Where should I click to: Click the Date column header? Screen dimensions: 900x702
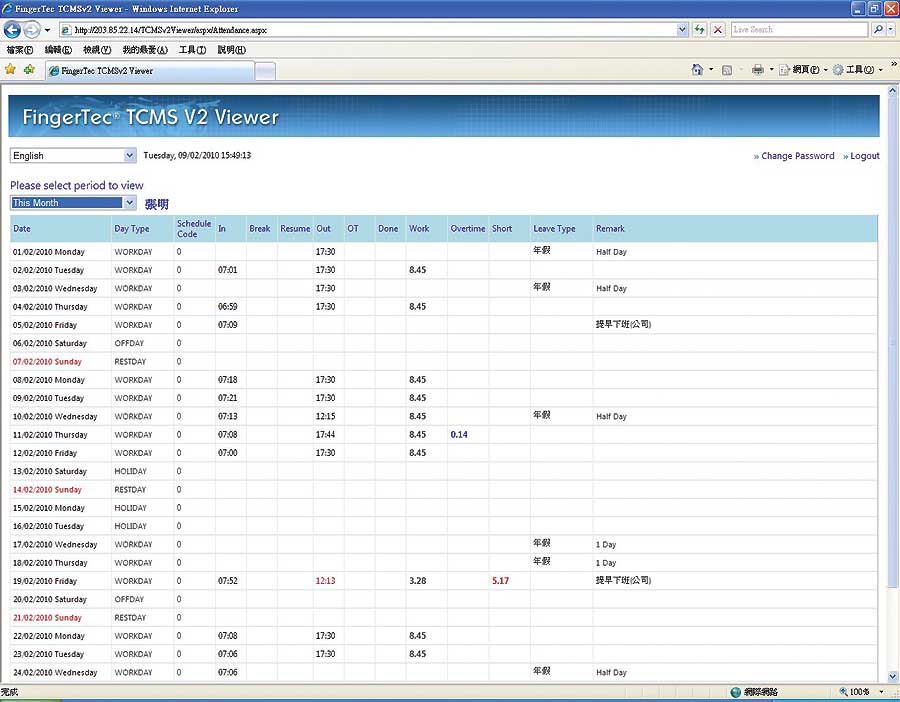[22, 228]
